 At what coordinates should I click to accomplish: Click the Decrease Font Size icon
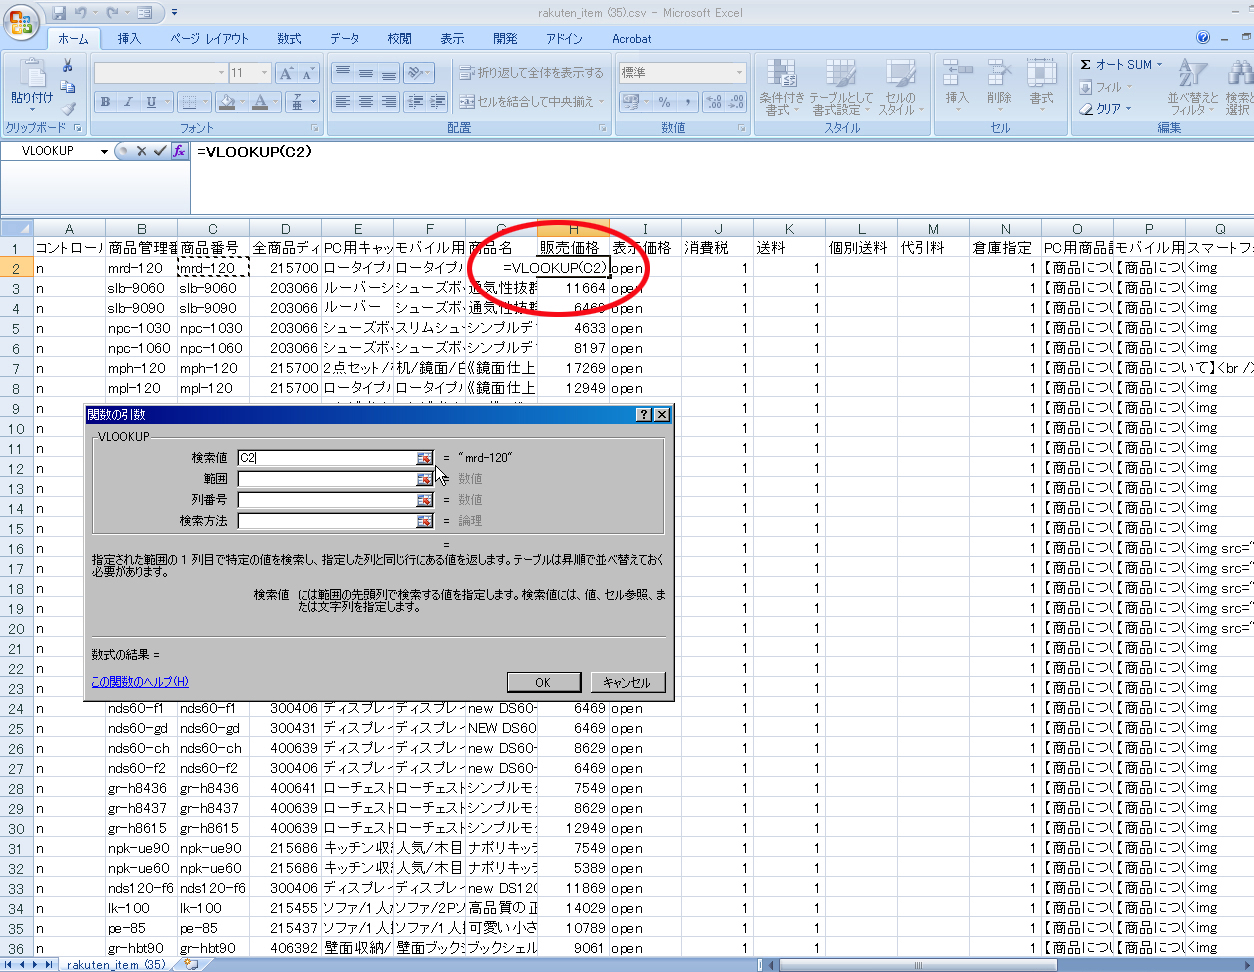click(308, 73)
